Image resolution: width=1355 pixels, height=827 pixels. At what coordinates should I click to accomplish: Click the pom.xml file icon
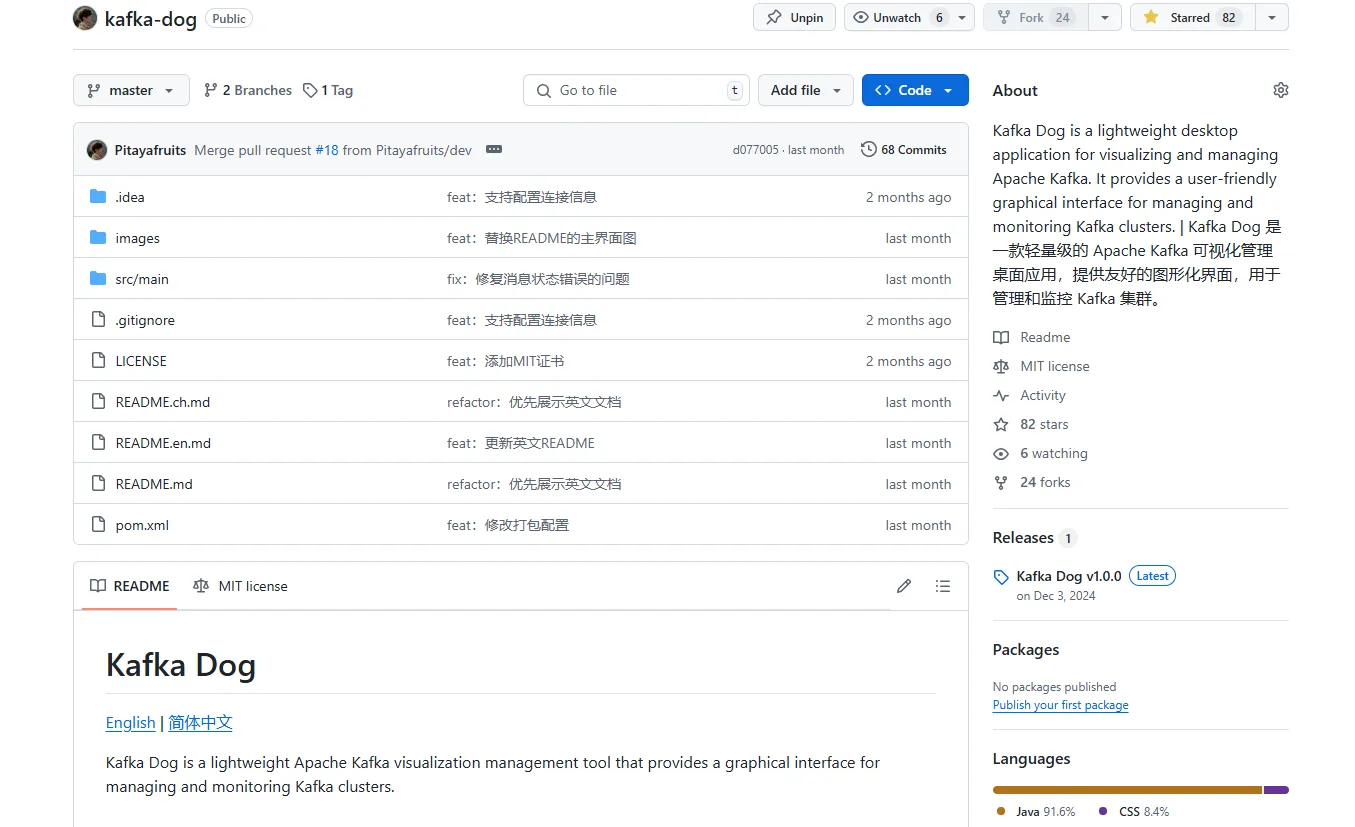point(98,525)
